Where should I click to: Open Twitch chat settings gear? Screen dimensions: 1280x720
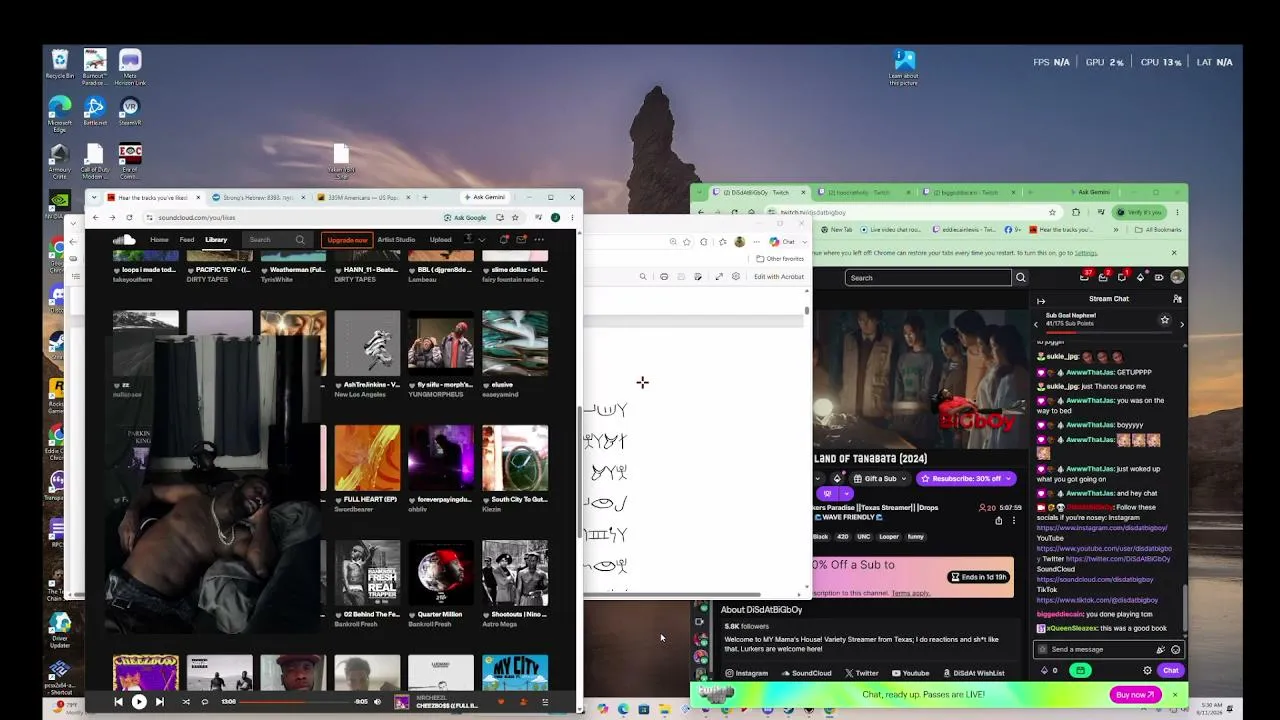coord(1147,671)
